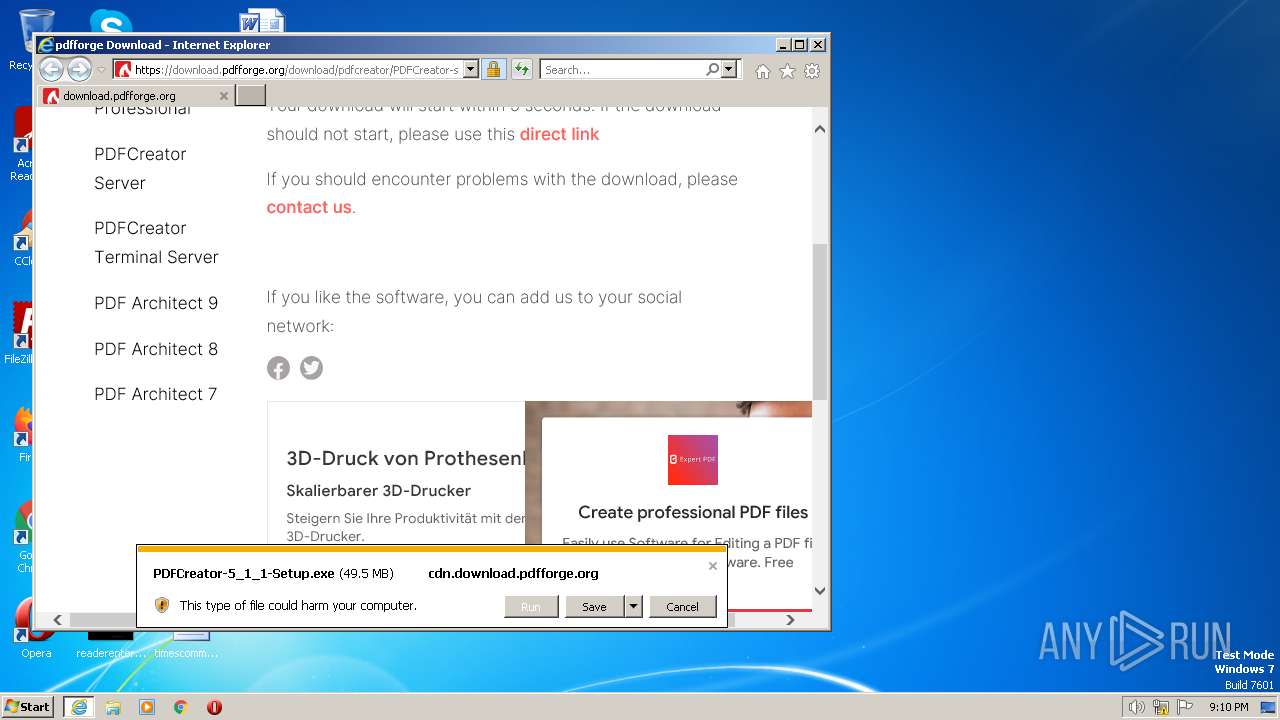This screenshot has width=1280, height=720.
Task: Open PDF Architect 9 in the sidebar
Action: (156, 303)
